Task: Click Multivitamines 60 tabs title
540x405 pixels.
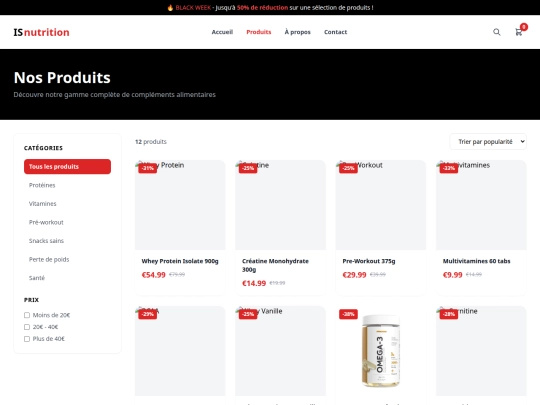Action: pyautogui.click(x=477, y=261)
